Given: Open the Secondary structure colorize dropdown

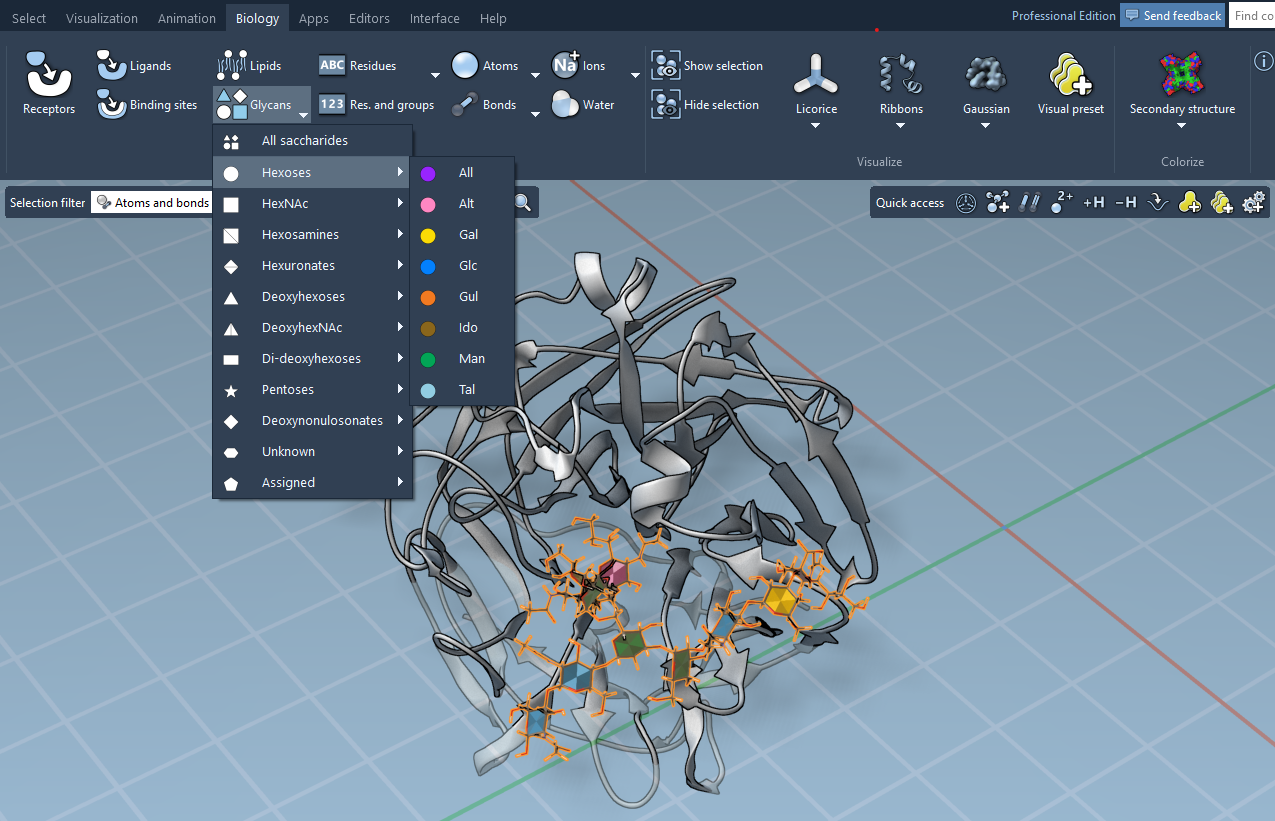Looking at the screenshot, I should [x=1181, y=126].
